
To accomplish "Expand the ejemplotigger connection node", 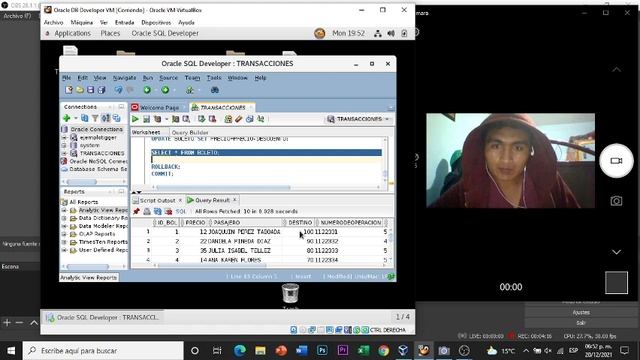I will (64, 138).
